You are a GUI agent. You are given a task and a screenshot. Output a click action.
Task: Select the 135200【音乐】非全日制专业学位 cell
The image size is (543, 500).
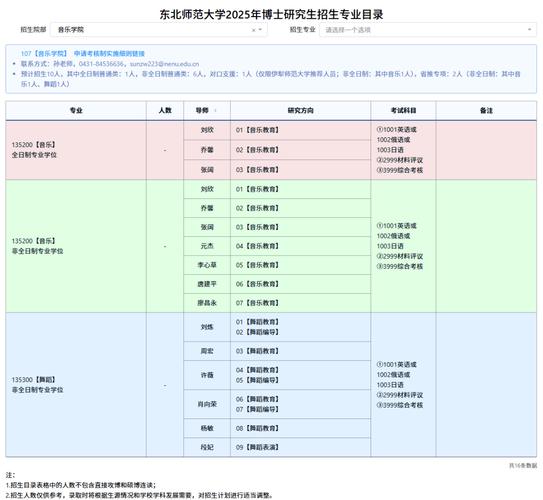click(x=76, y=246)
